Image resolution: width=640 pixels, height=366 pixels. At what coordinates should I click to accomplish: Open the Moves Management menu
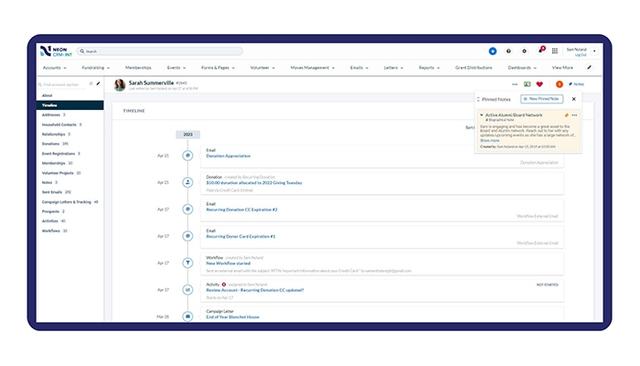click(x=312, y=68)
